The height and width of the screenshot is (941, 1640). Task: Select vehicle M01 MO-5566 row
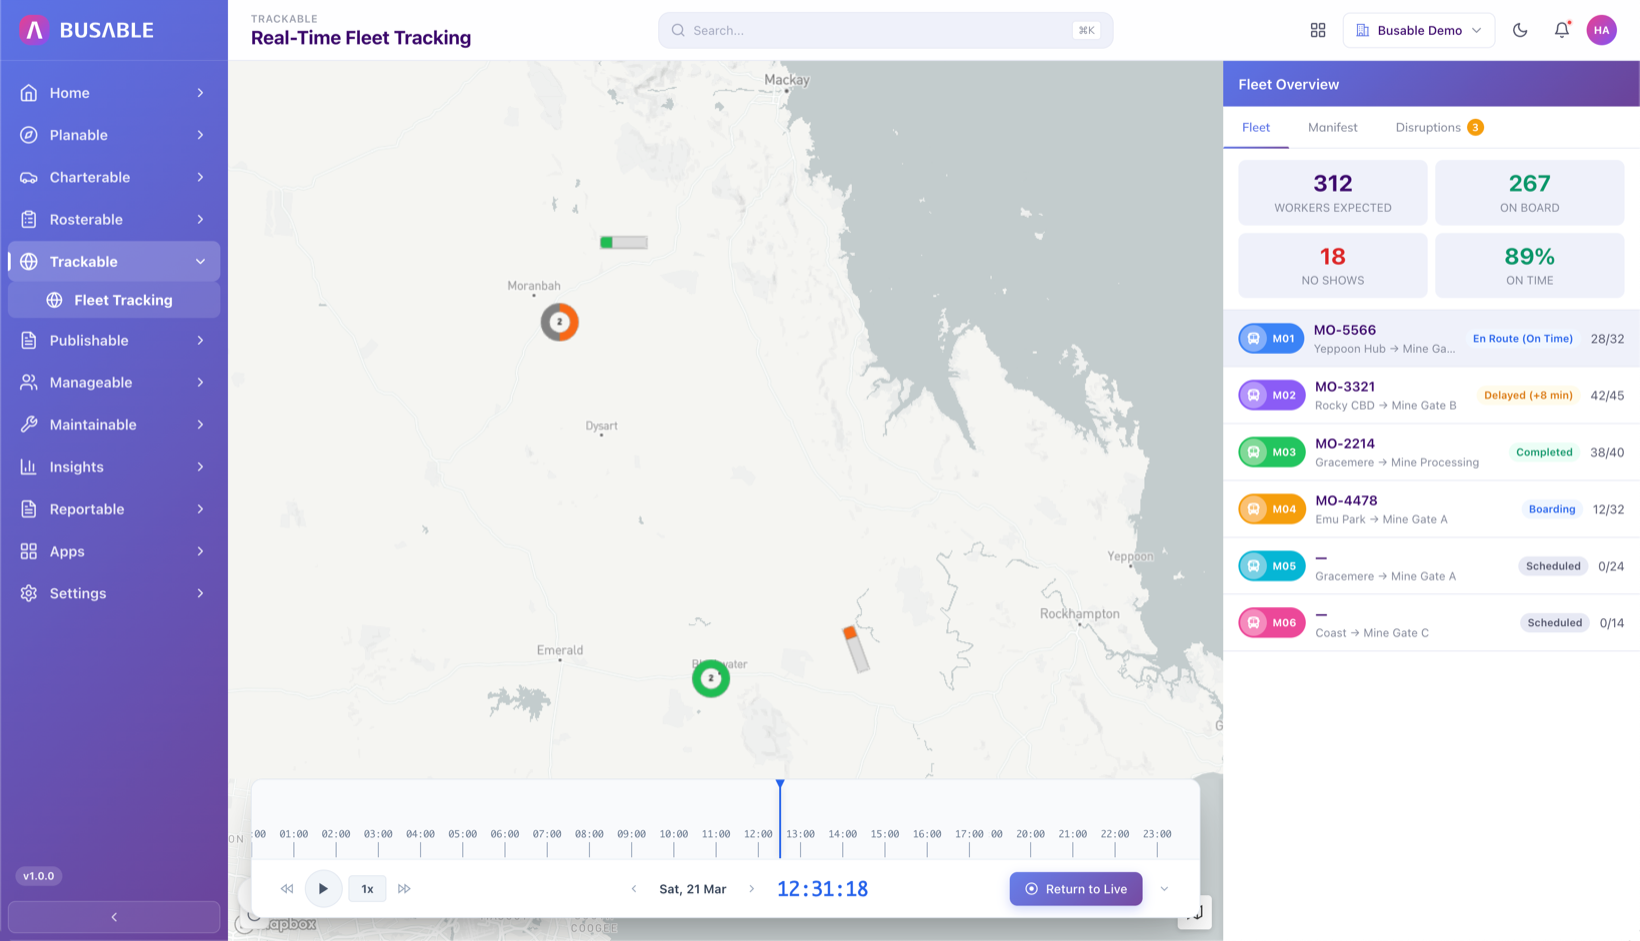(x=1431, y=338)
